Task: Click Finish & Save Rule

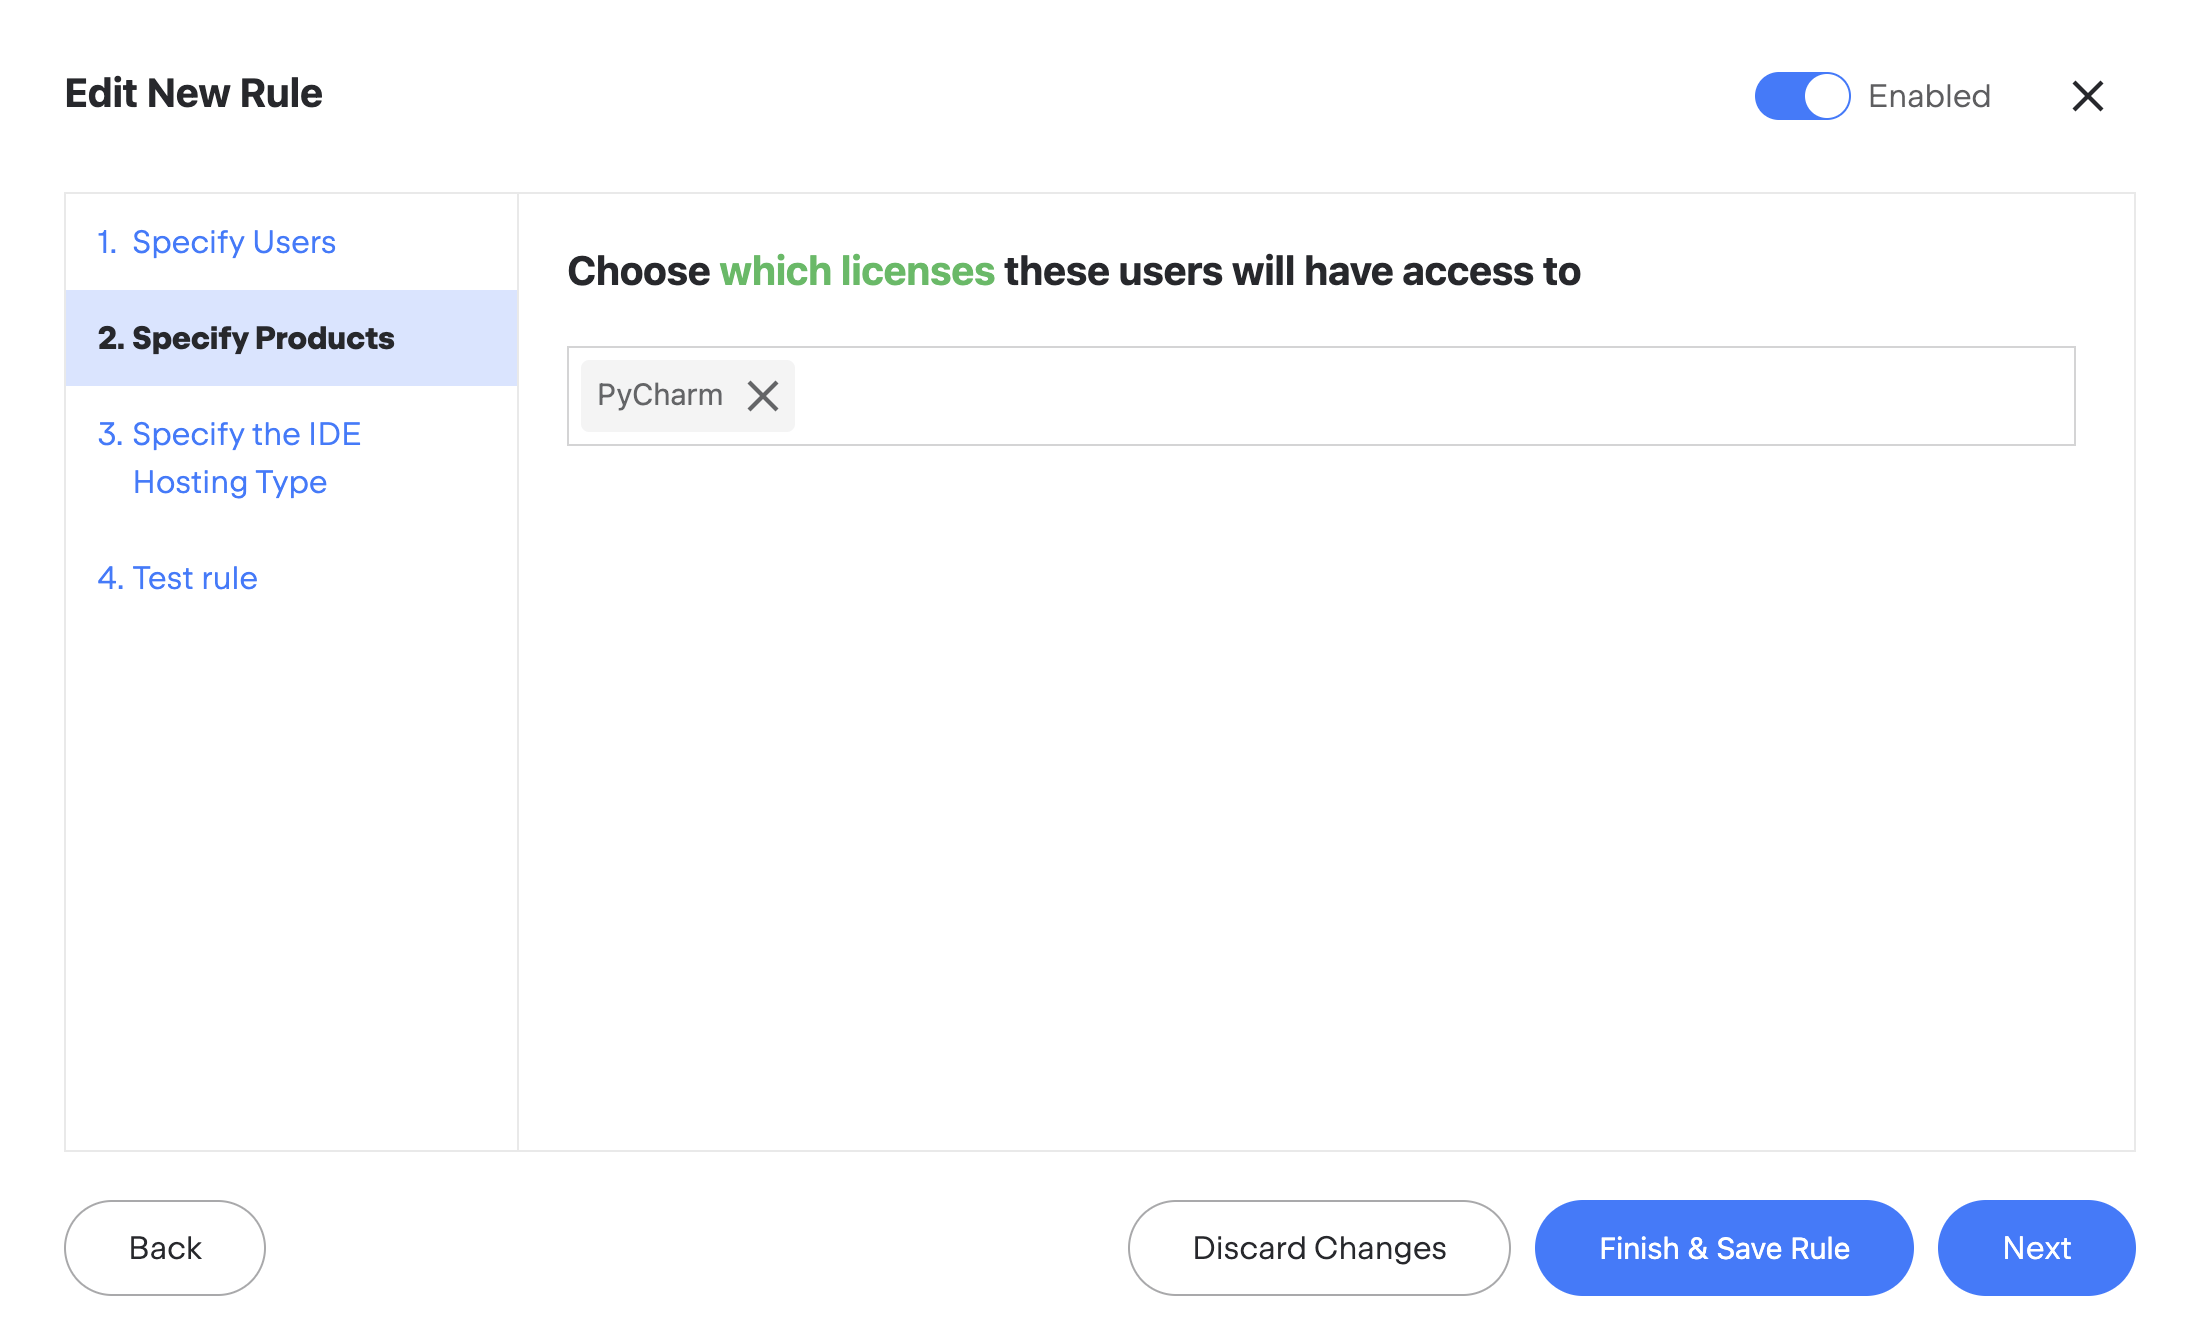Action: (1724, 1248)
